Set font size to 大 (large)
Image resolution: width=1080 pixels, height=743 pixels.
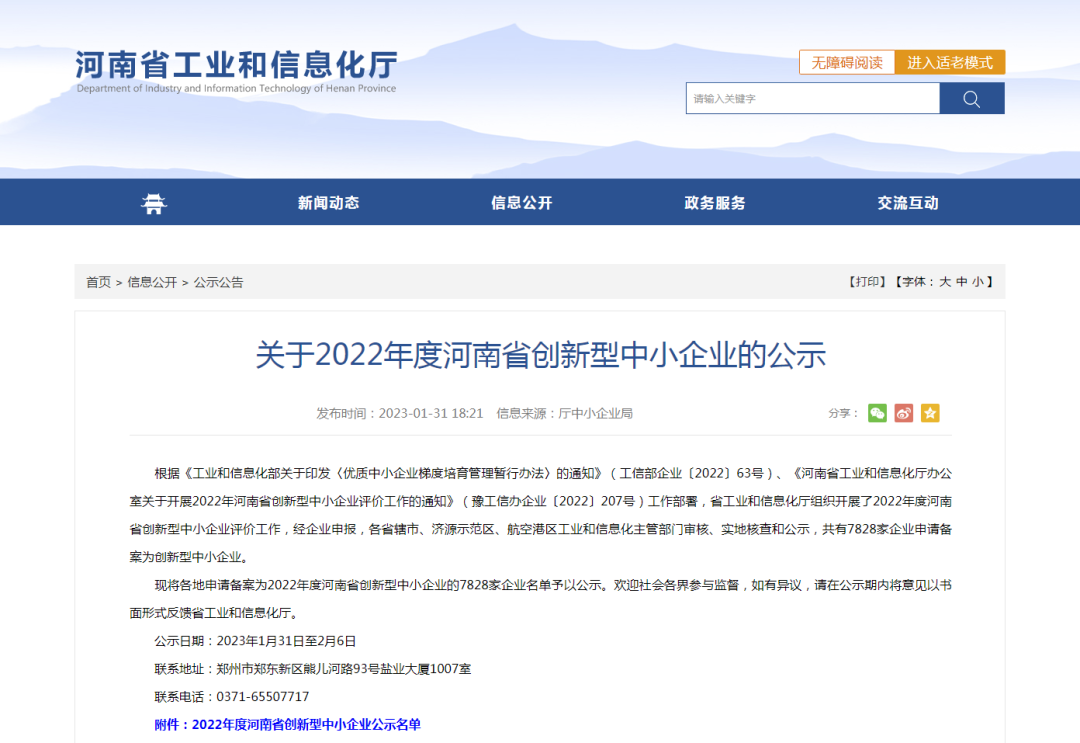pos(944,282)
